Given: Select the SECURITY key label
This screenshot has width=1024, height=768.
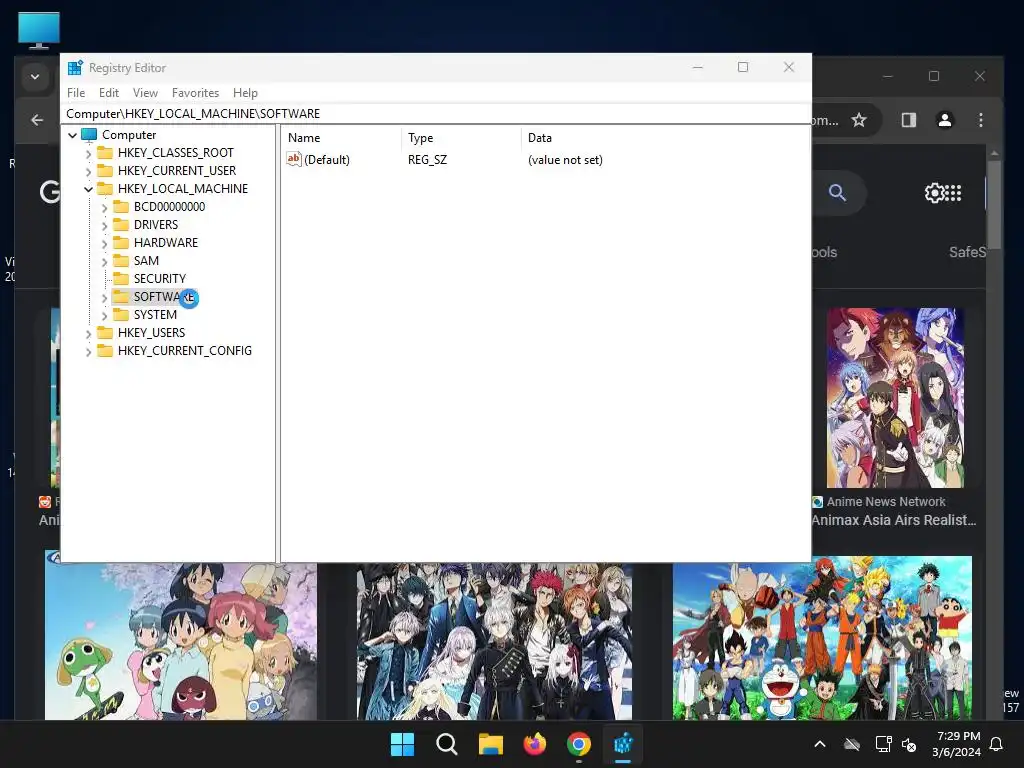Looking at the screenshot, I should 160,279.
